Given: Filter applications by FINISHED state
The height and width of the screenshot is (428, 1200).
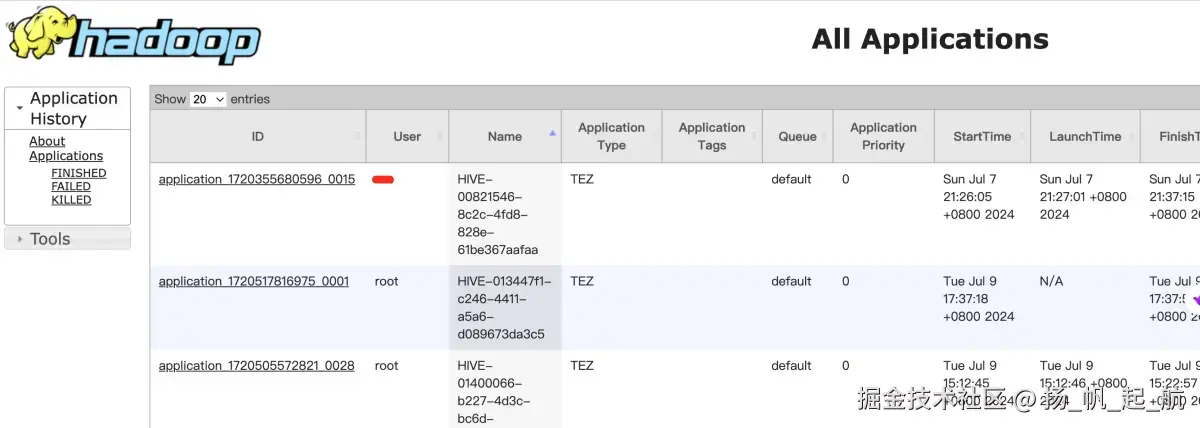Looking at the screenshot, I should click(x=79, y=173).
